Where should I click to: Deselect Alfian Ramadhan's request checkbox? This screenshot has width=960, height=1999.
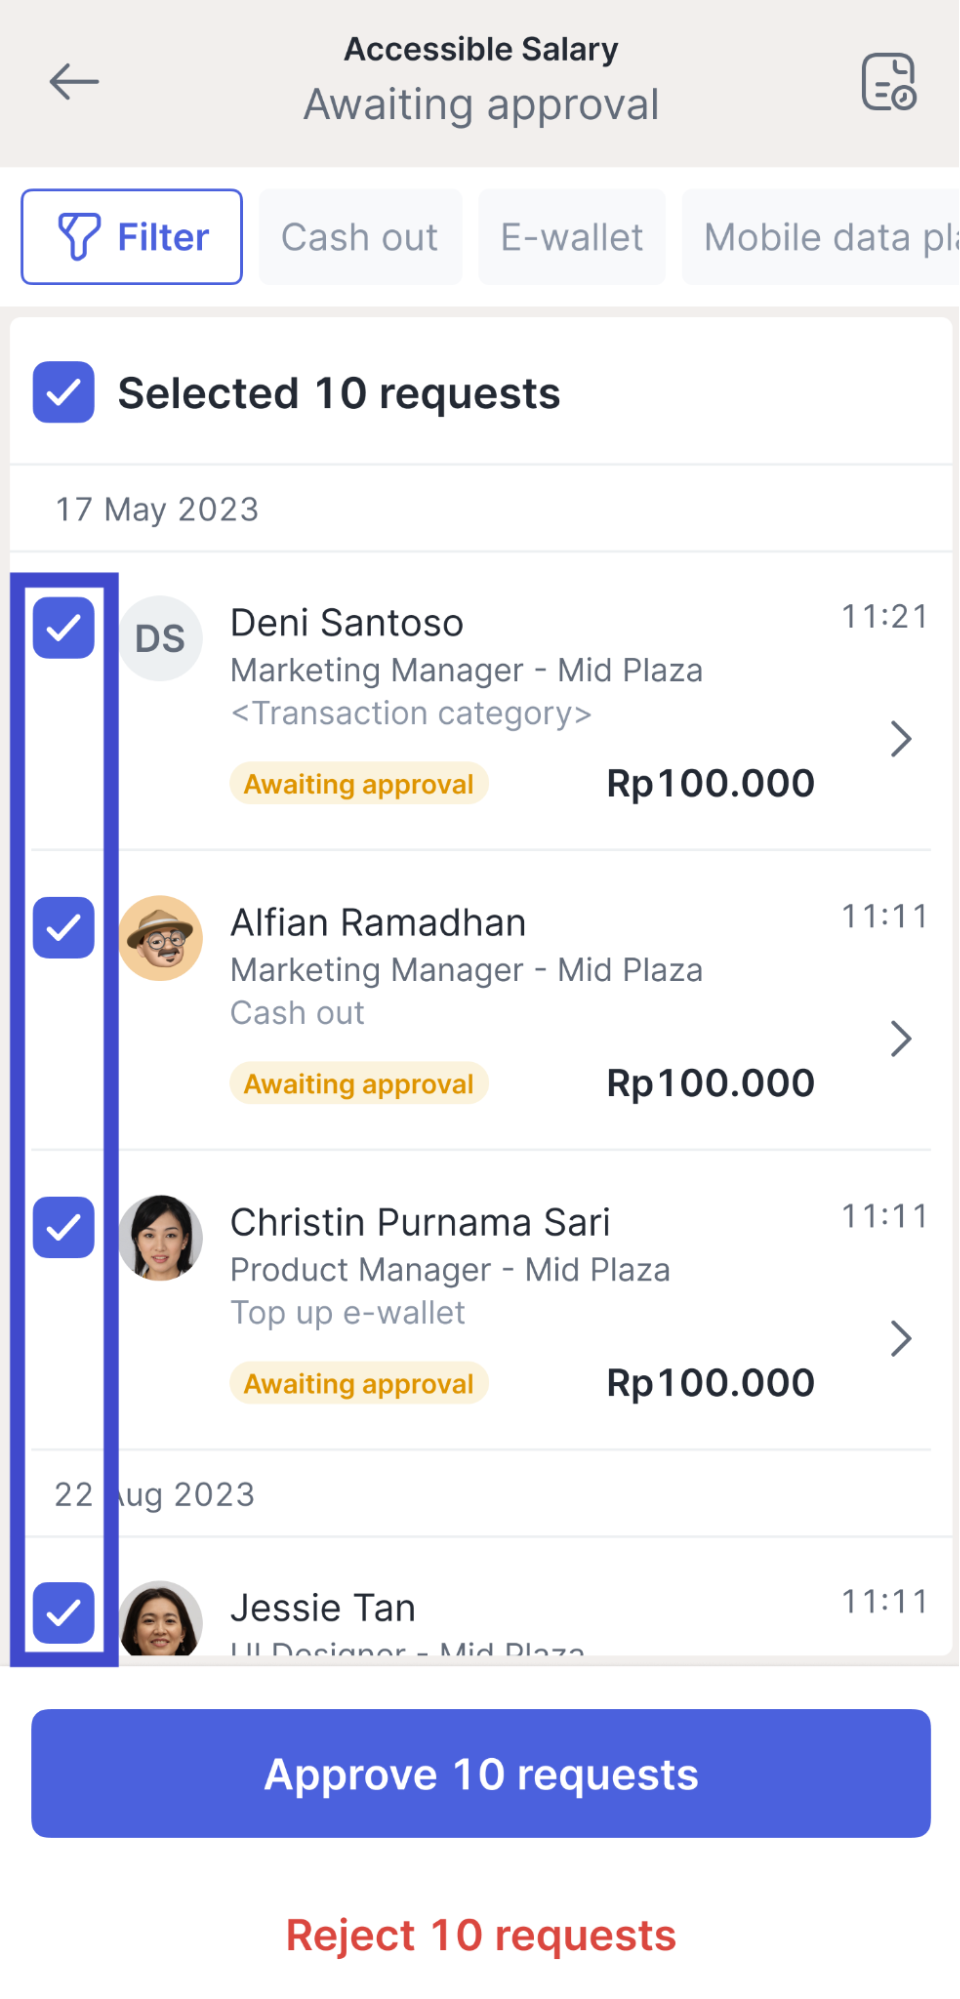tap(63, 928)
